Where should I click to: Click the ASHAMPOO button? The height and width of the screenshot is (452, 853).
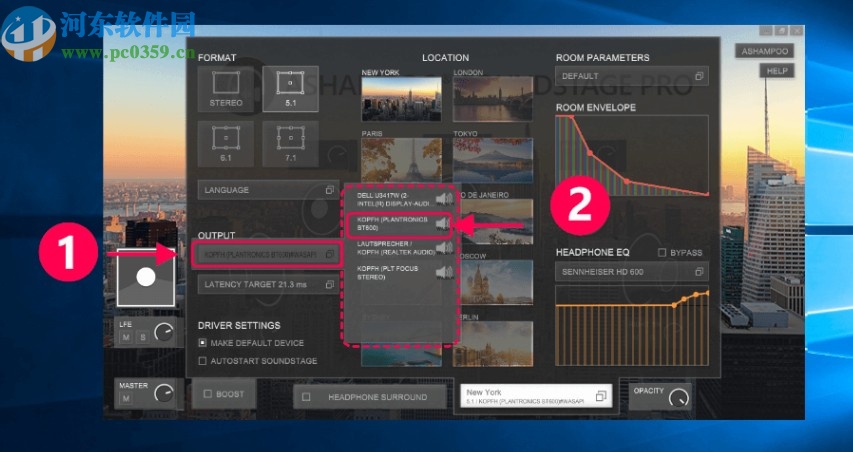pos(764,51)
